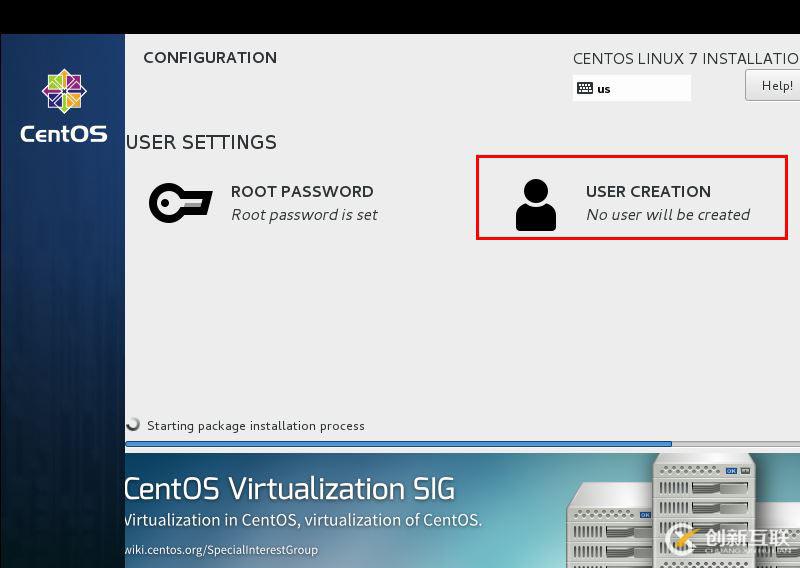Open ROOT PASSWORD settings

[x=263, y=203]
